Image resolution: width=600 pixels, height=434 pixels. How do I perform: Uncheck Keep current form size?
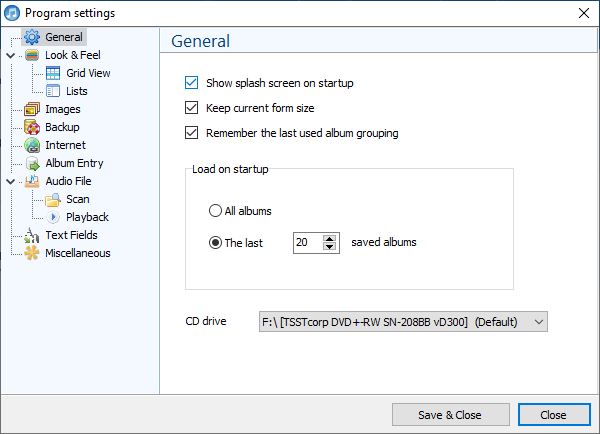pos(191,108)
